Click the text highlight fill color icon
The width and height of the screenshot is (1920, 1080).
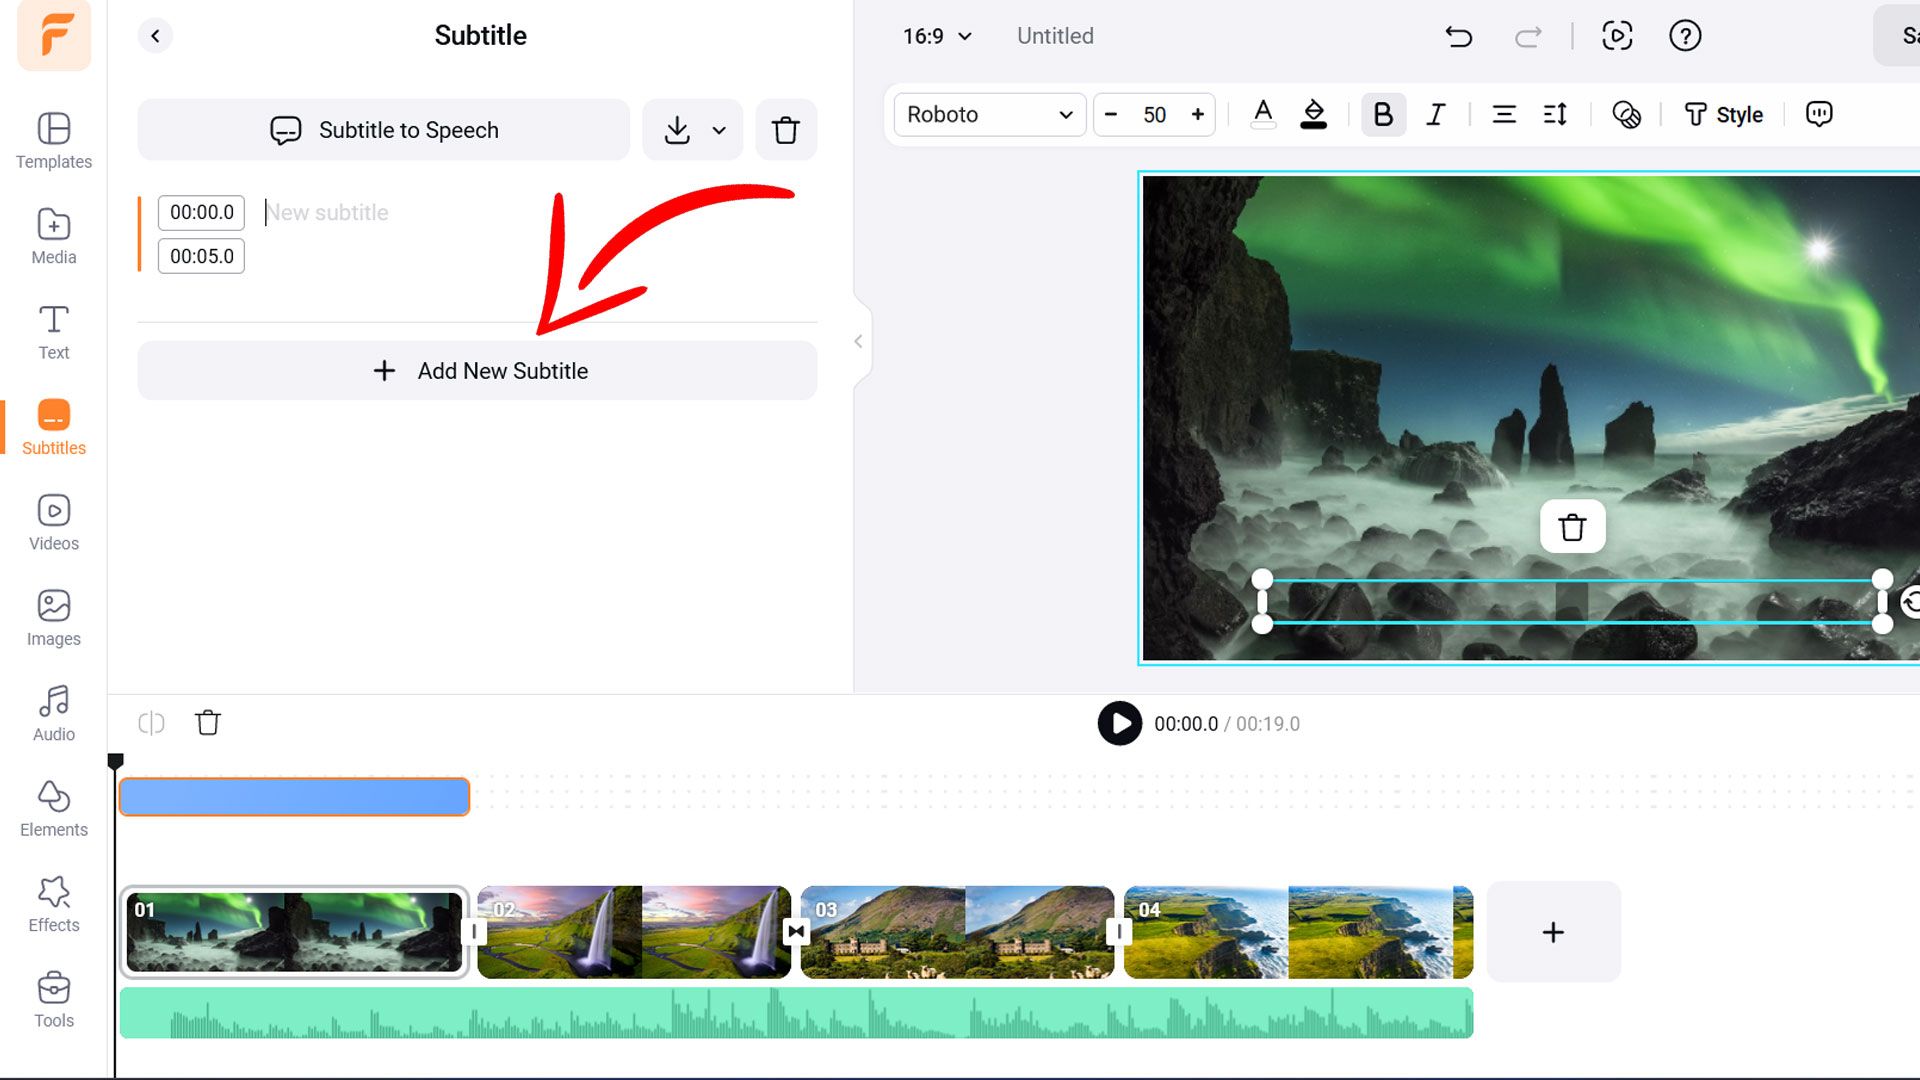pyautogui.click(x=1313, y=115)
